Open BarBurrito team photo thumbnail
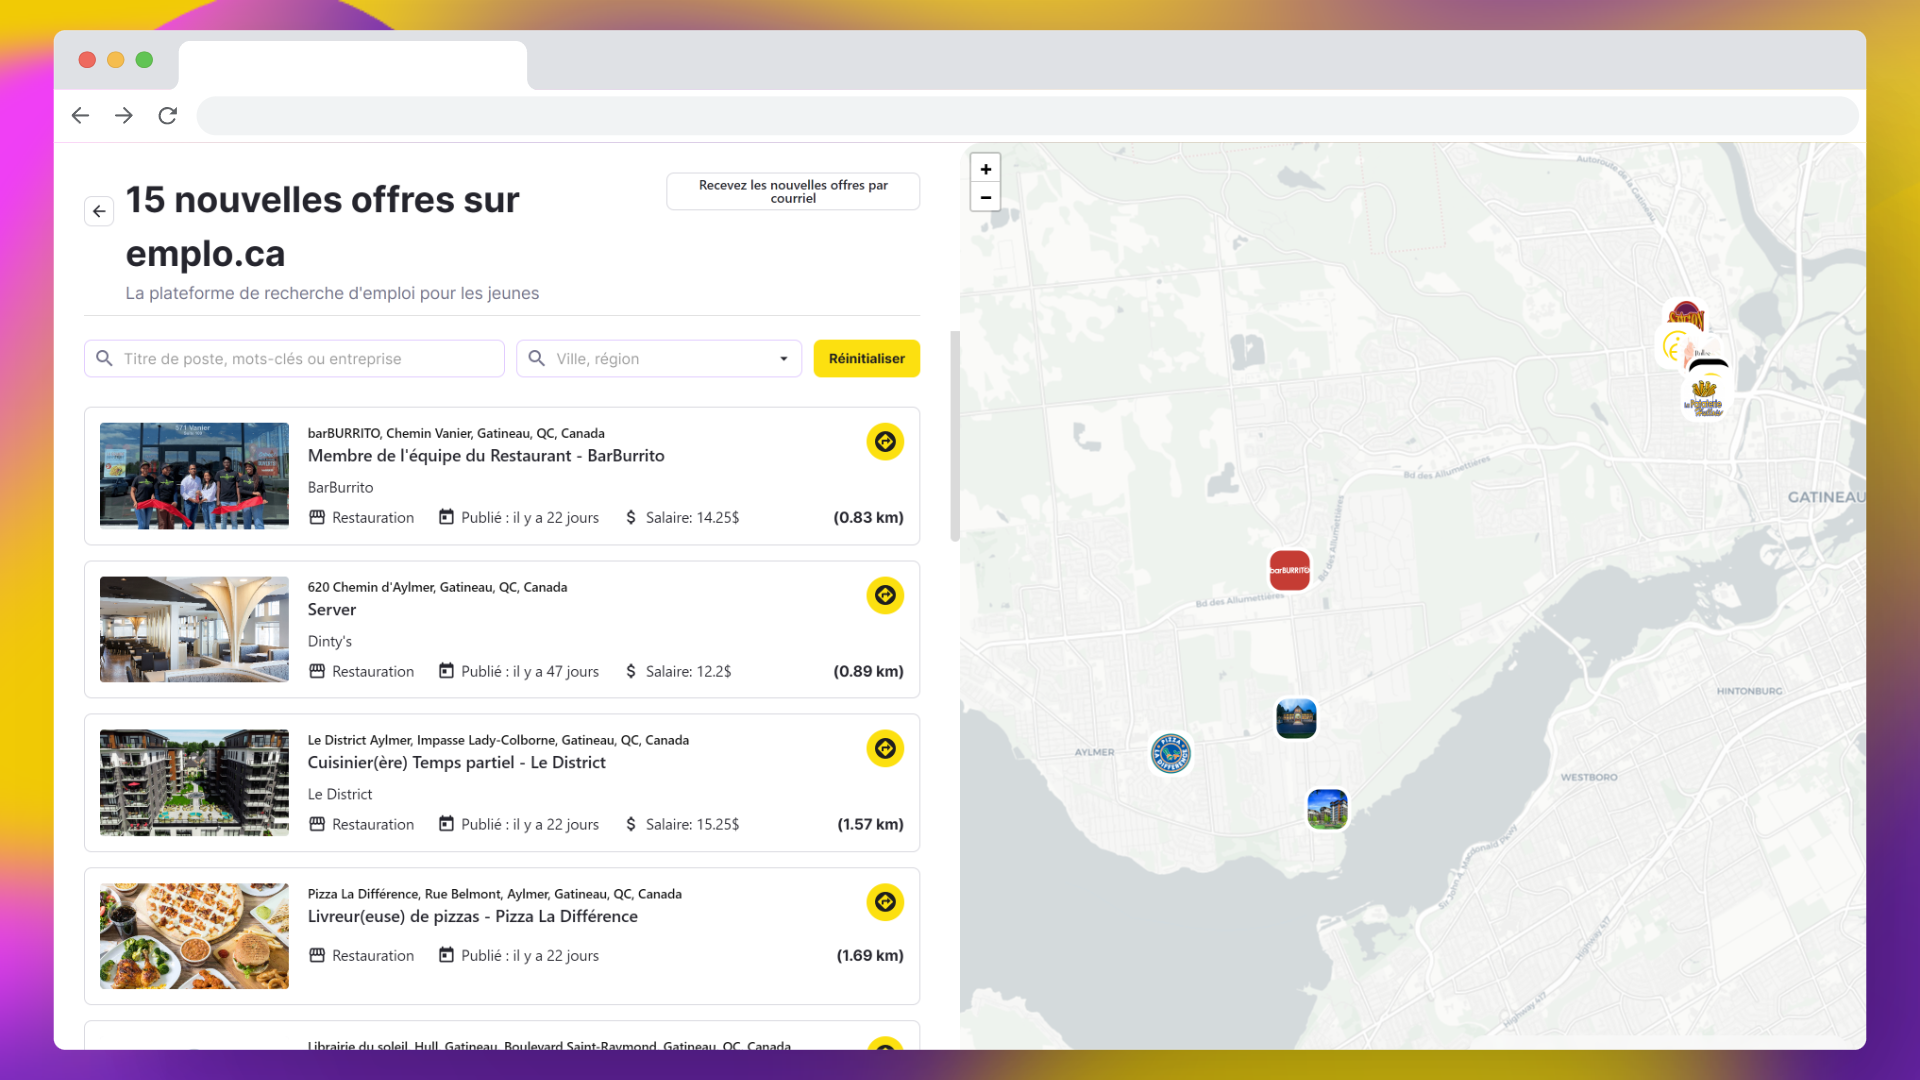The width and height of the screenshot is (1920, 1080). click(x=194, y=476)
